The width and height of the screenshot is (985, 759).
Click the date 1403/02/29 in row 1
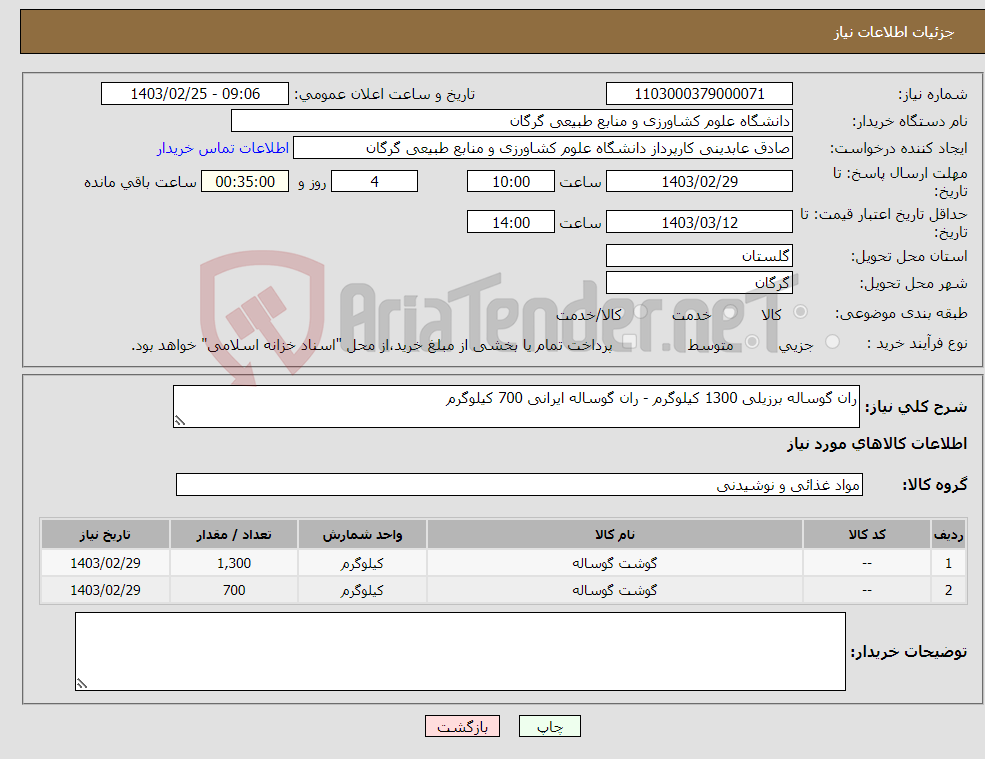click(105, 563)
